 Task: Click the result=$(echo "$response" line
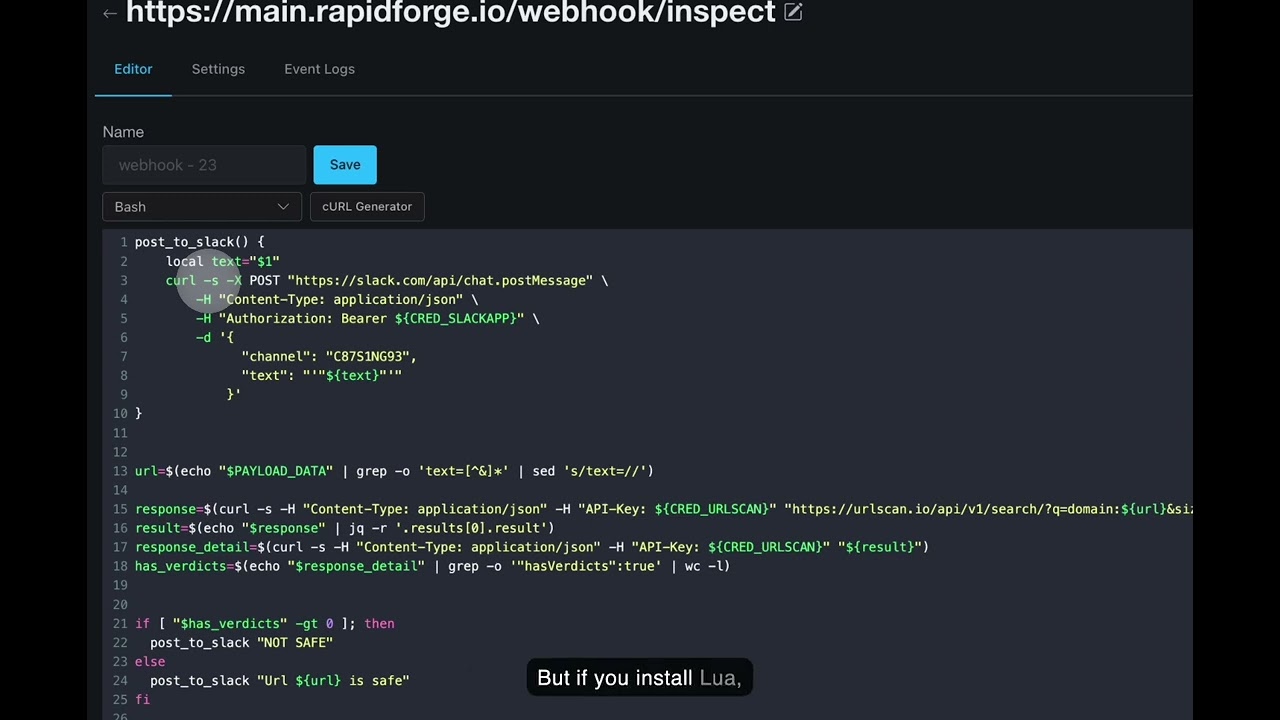344,528
